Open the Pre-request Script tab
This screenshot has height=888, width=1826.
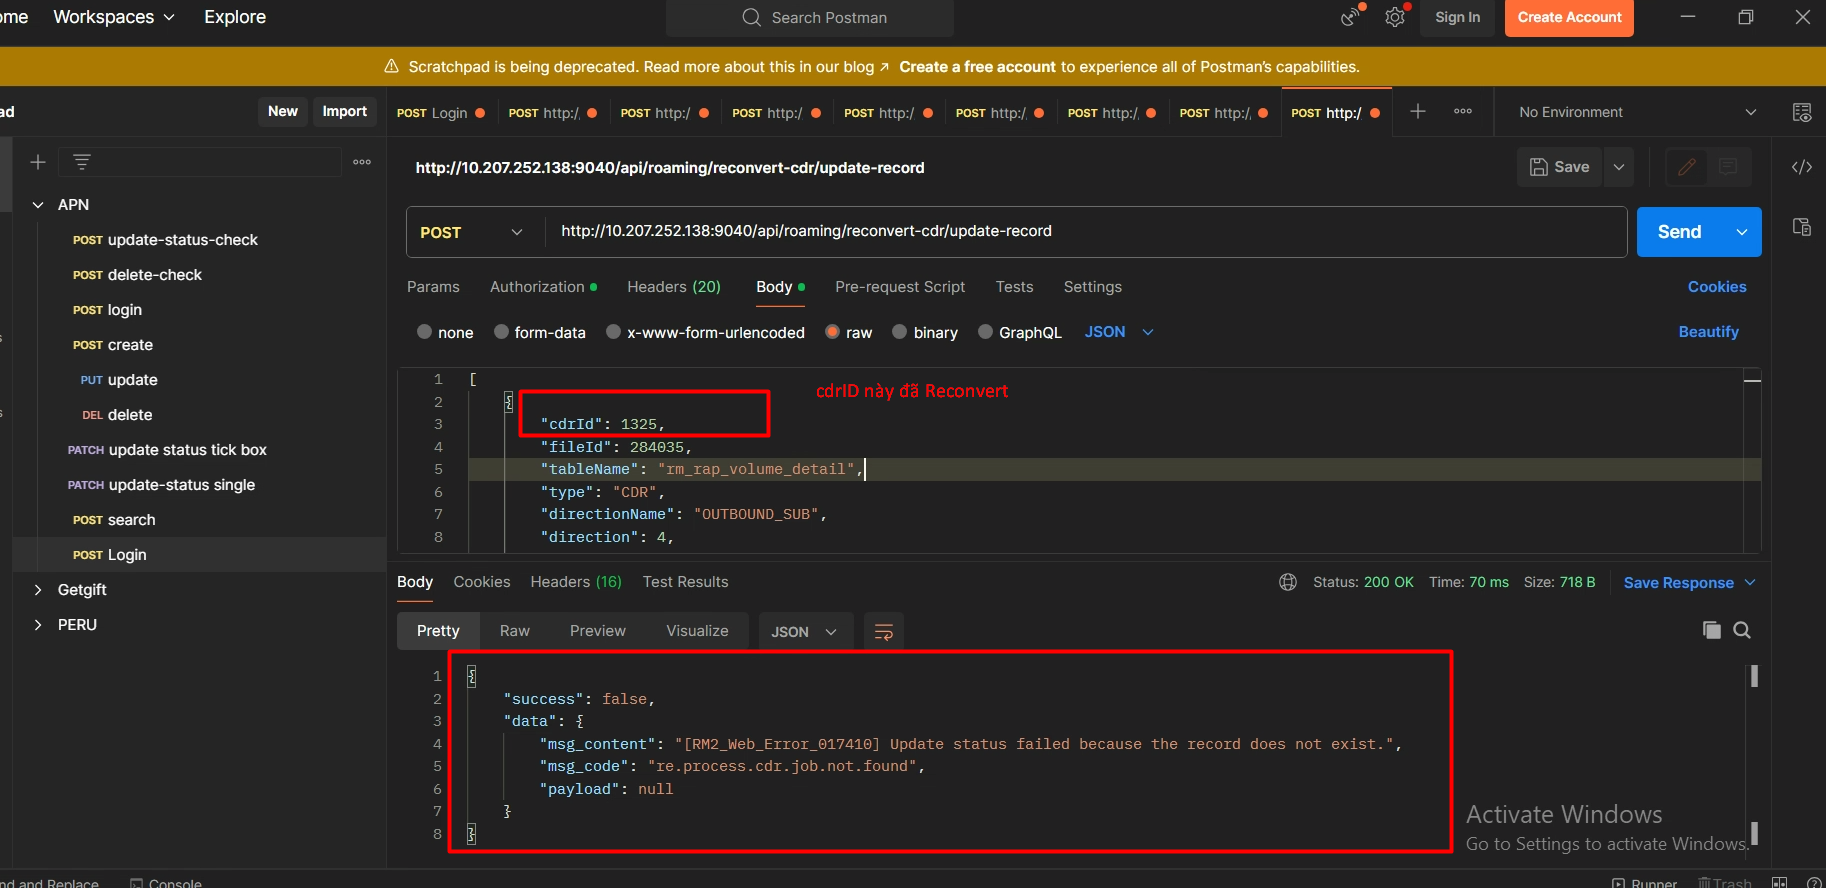coord(899,287)
